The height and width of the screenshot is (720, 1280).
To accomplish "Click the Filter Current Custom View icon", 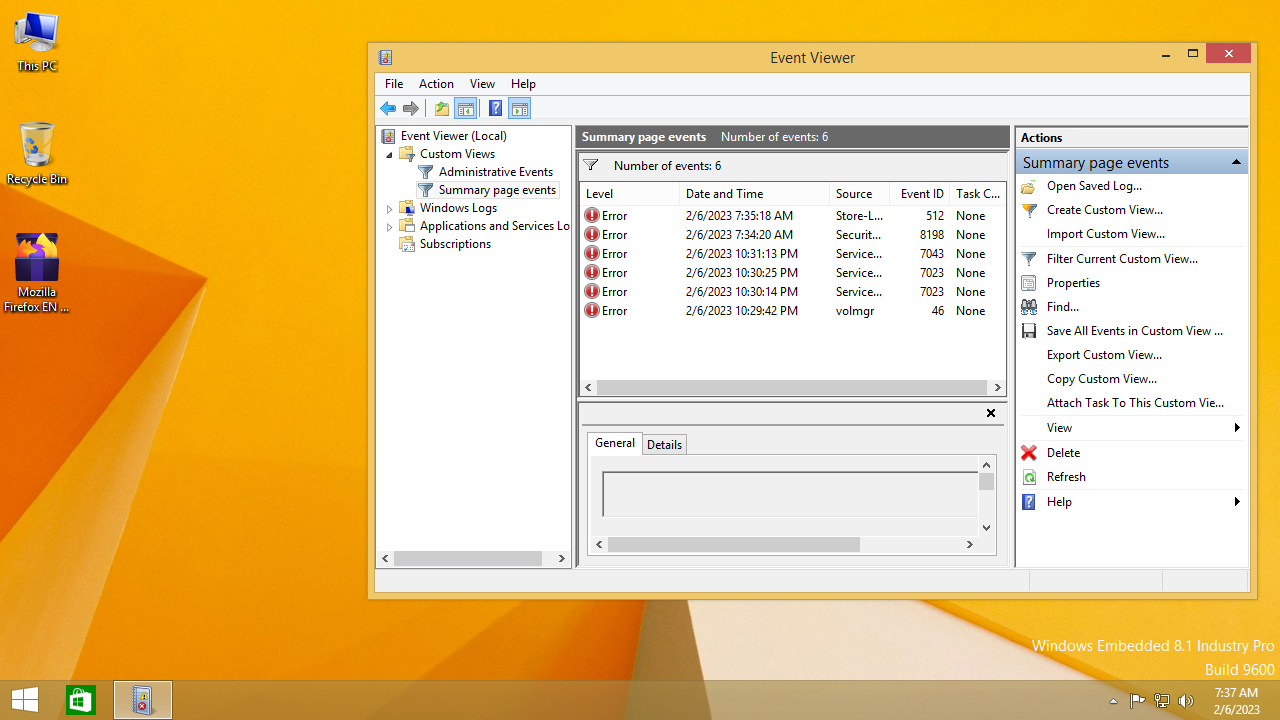I will coord(1028,259).
